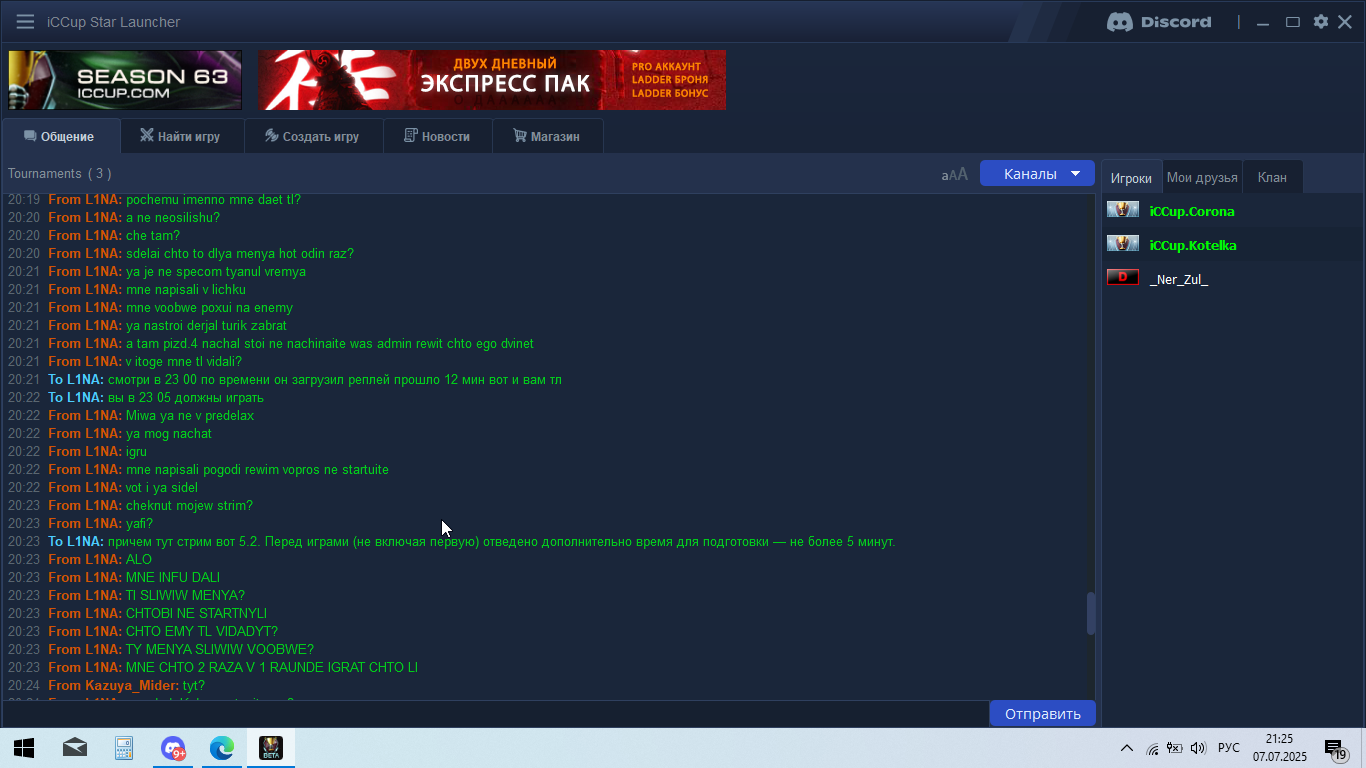Expand the Каналы dropdown
The image size is (1366, 768).
pyautogui.click(x=1037, y=173)
